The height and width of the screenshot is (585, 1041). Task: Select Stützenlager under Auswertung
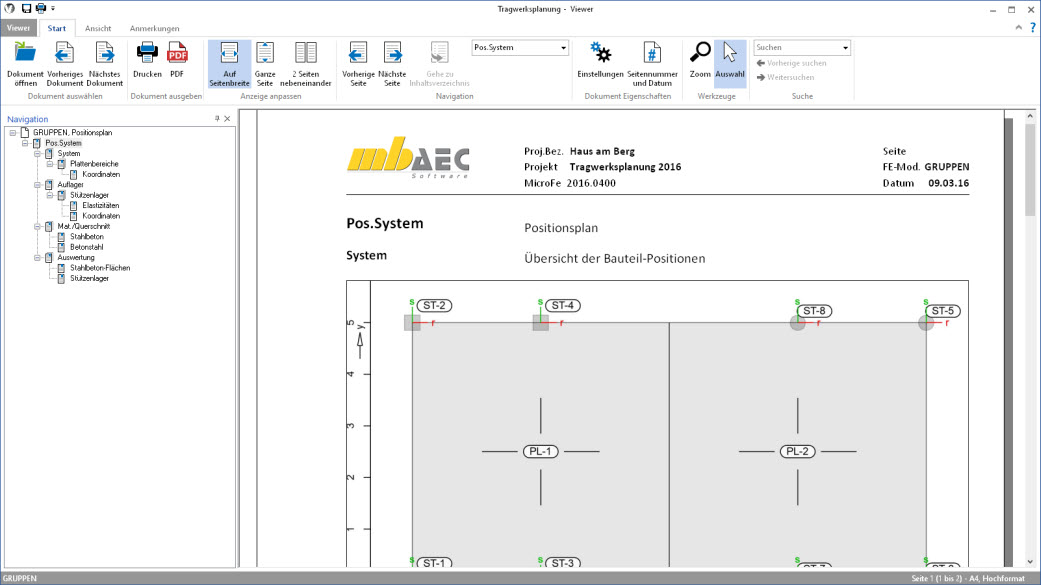coord(90,278)
